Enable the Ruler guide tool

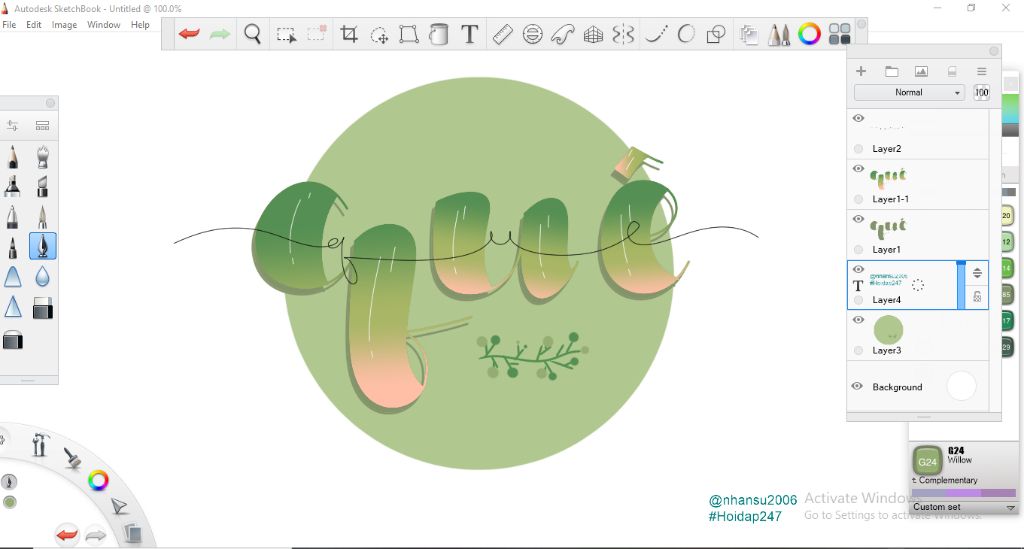[502, 34]
